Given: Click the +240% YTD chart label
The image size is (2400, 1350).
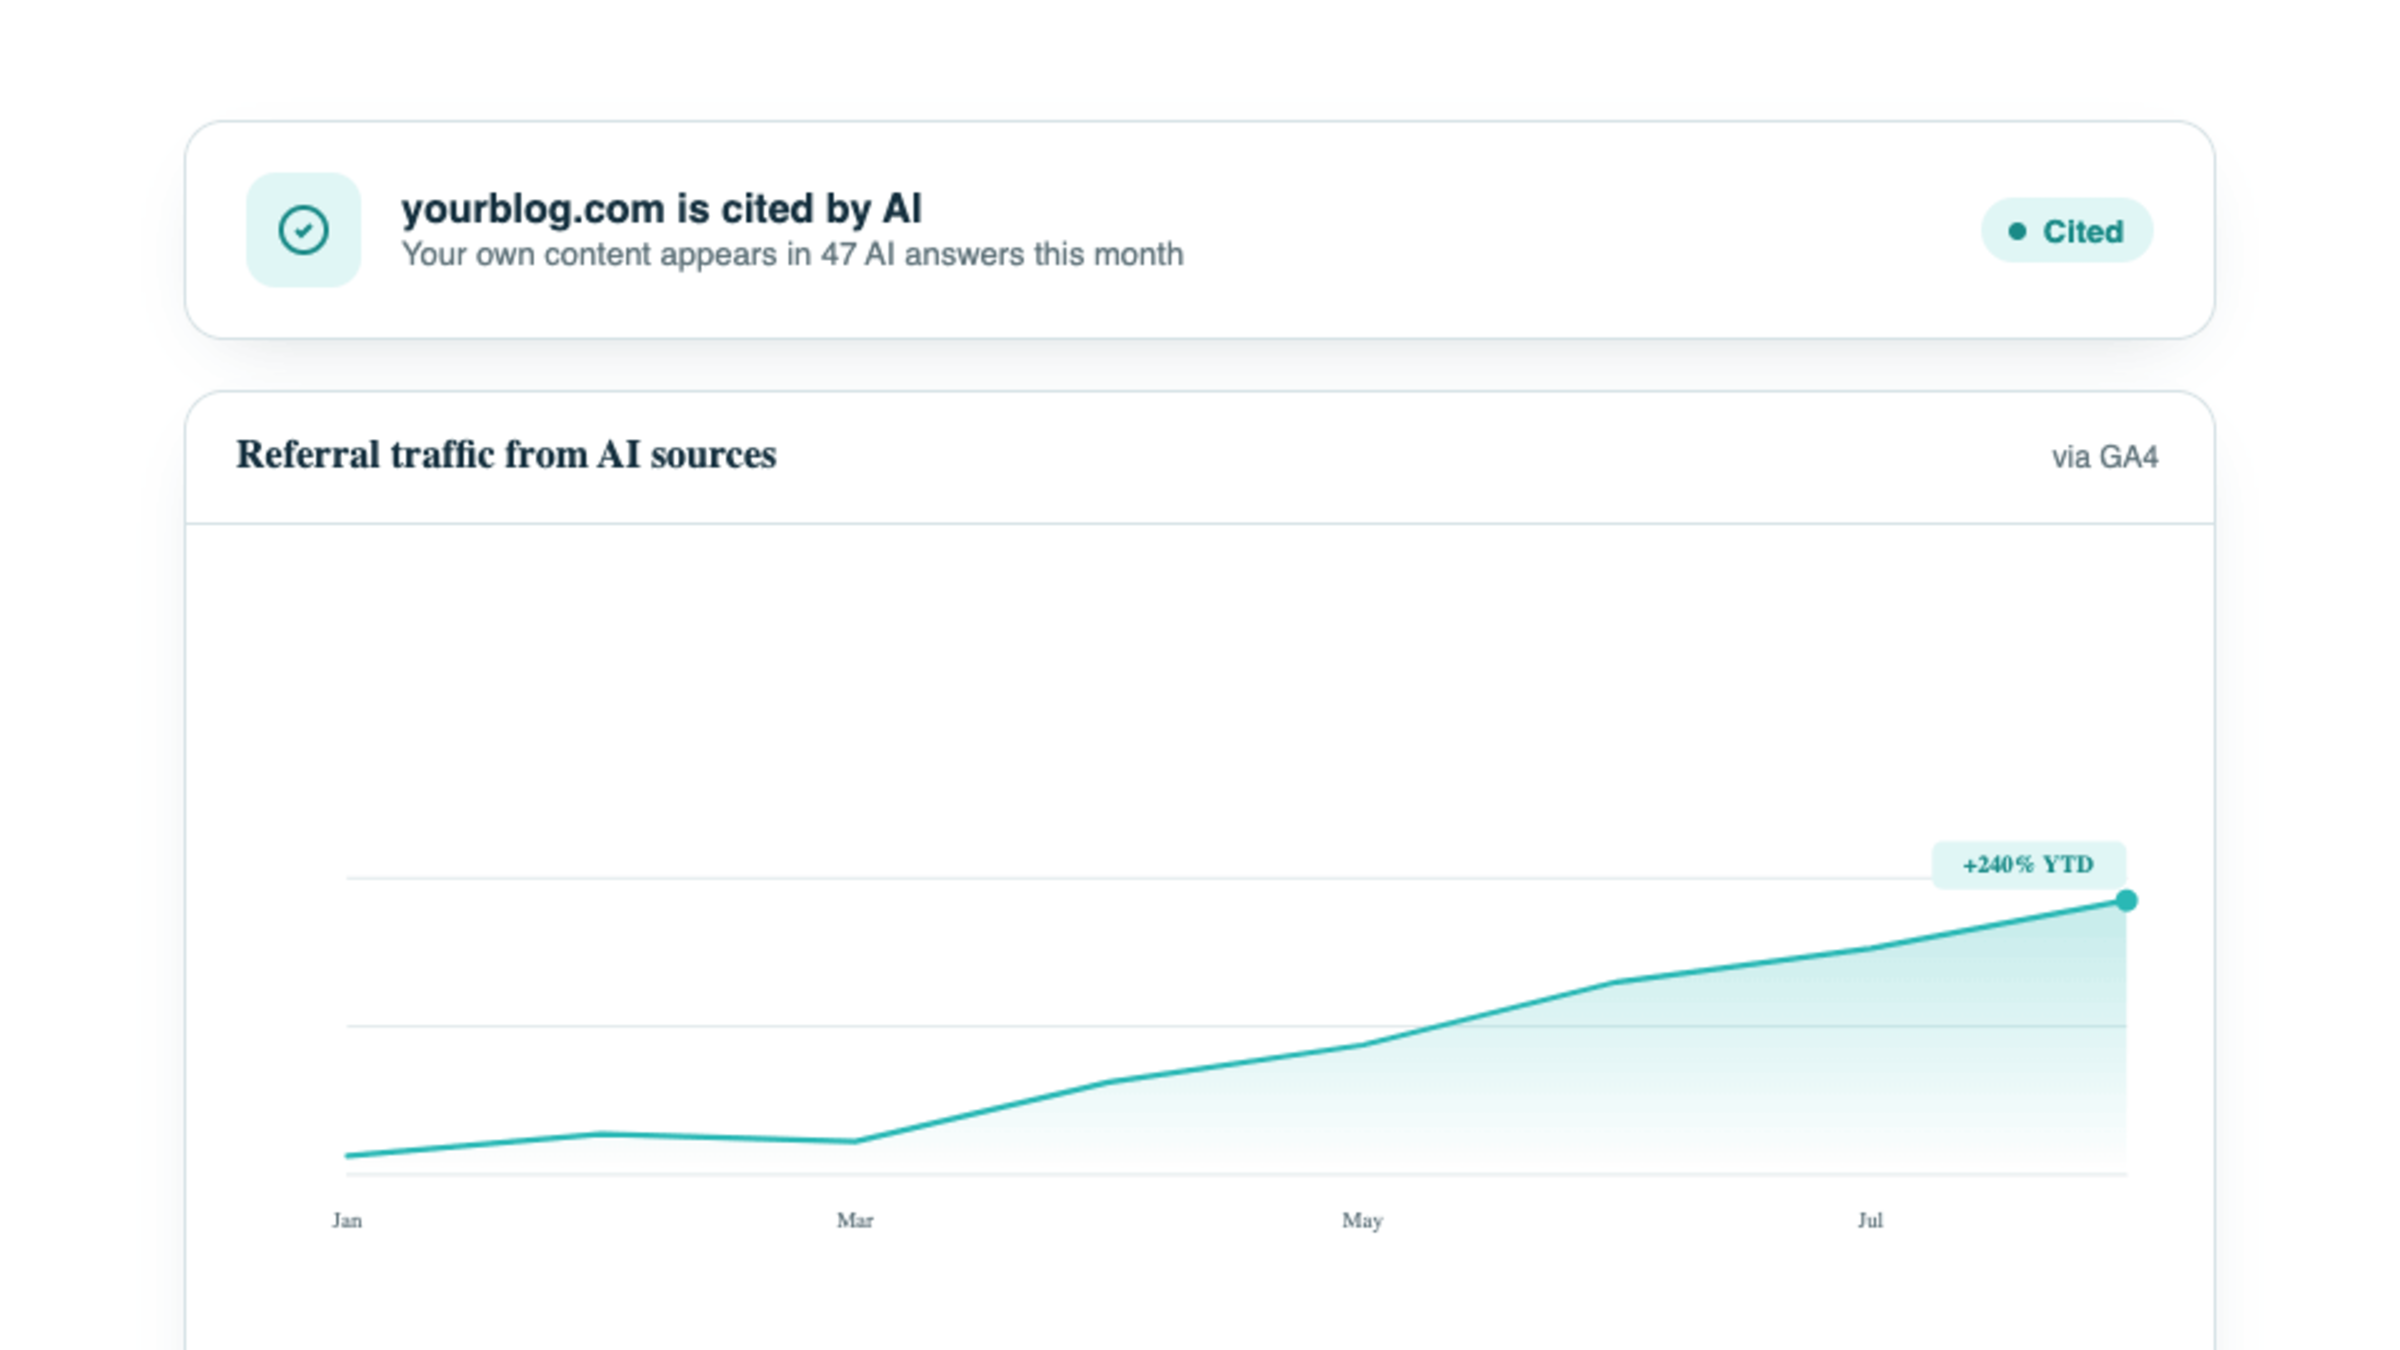Looking at the screenshot, I should point(2028,865).
